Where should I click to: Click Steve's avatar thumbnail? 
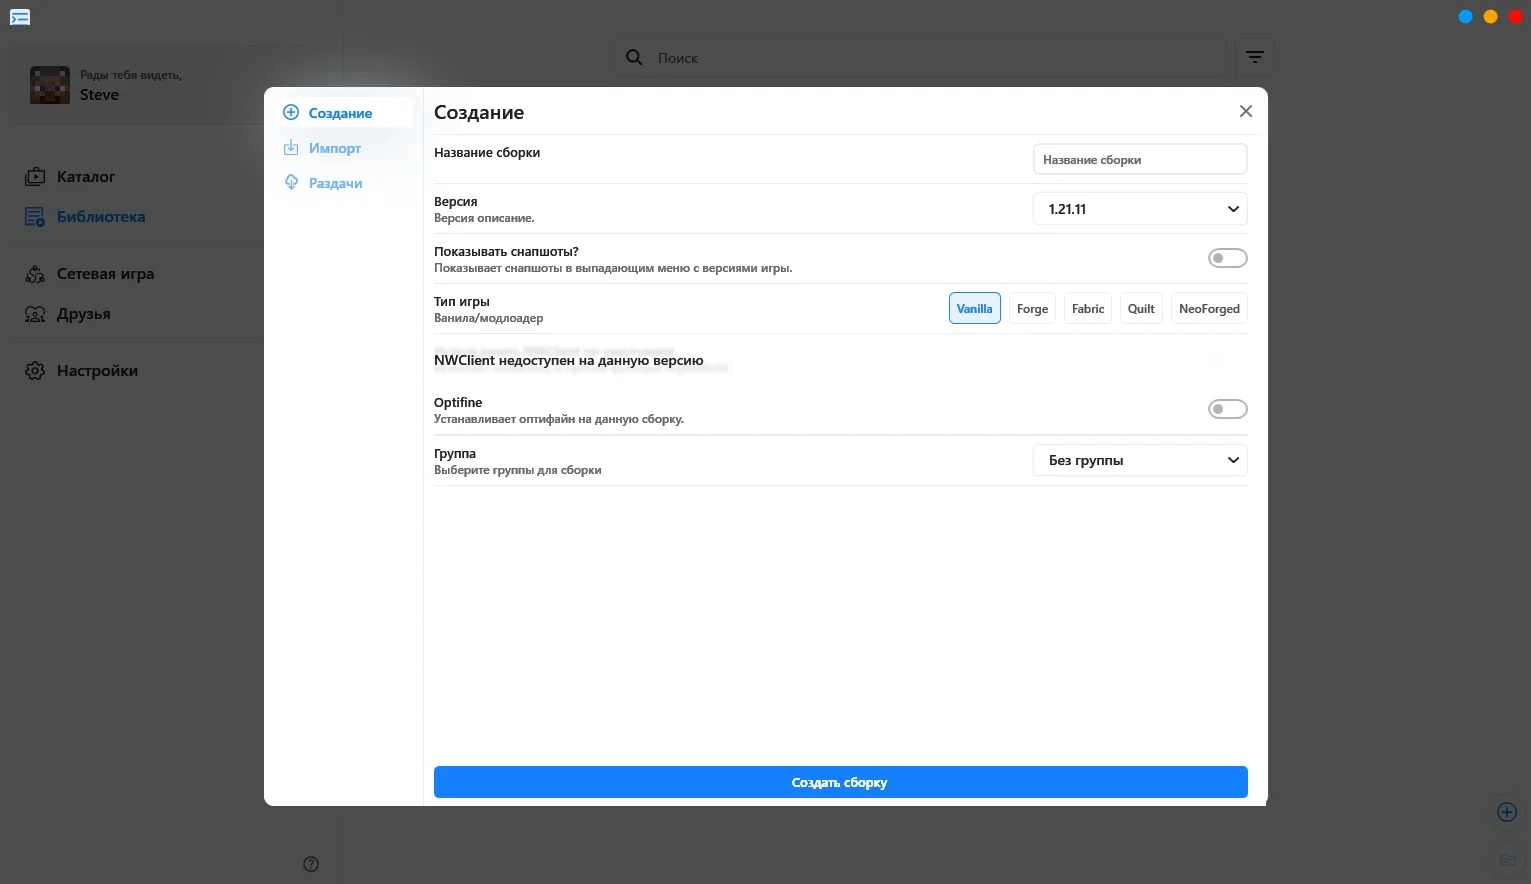point(50,86)
